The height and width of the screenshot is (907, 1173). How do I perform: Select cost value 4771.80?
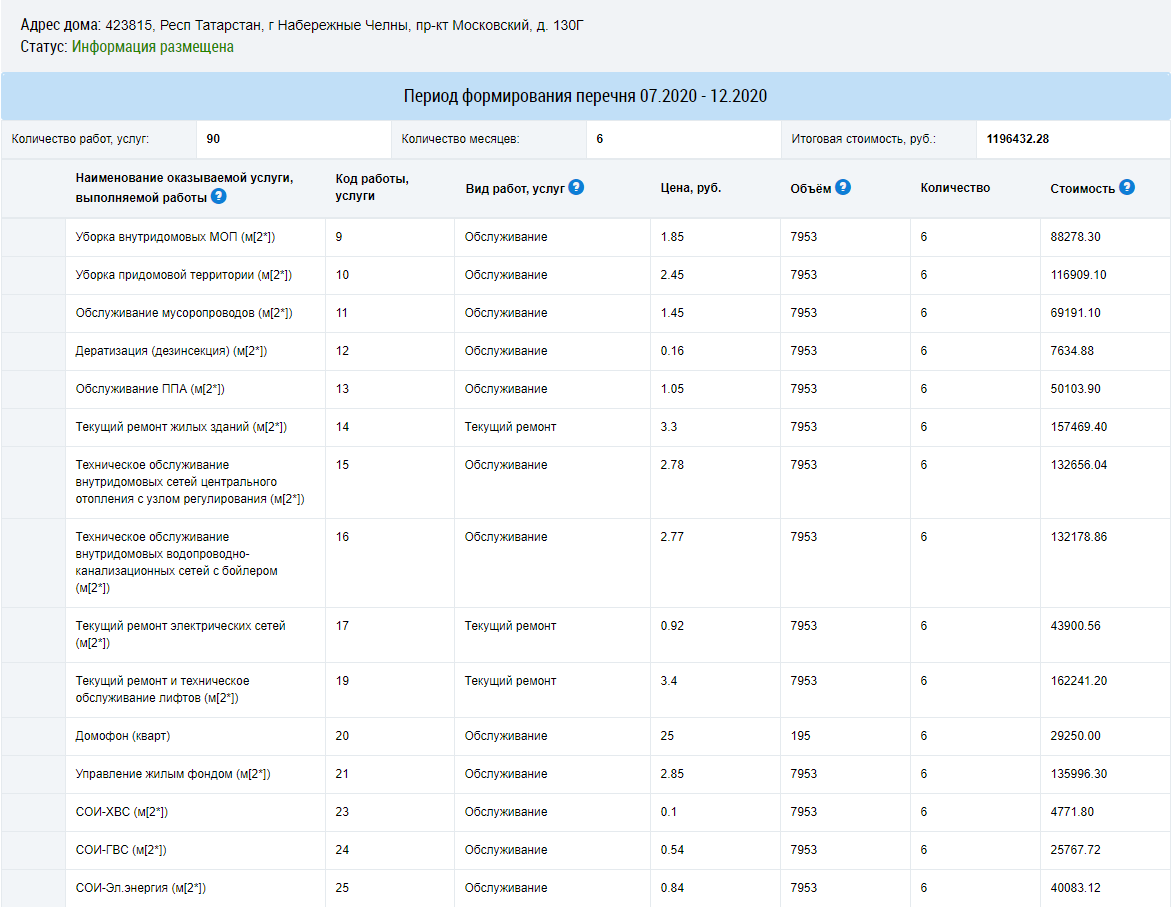[x=1072, y=813]
